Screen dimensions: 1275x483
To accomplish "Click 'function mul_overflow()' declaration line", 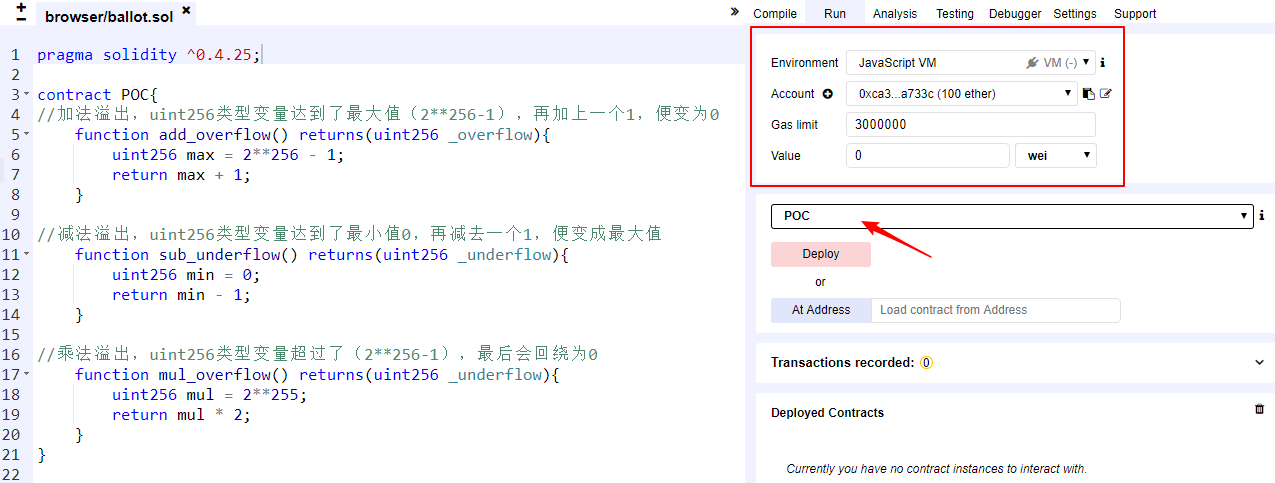I will click(317, 375).
